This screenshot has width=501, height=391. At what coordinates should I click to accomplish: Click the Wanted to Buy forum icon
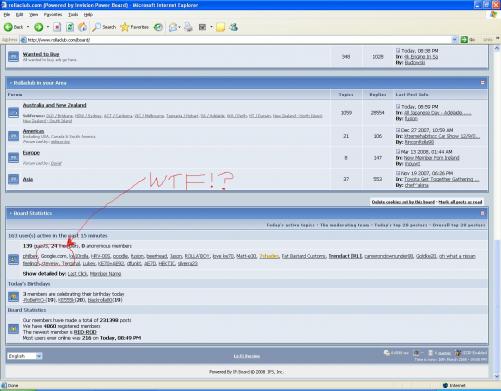coord(13,56)
